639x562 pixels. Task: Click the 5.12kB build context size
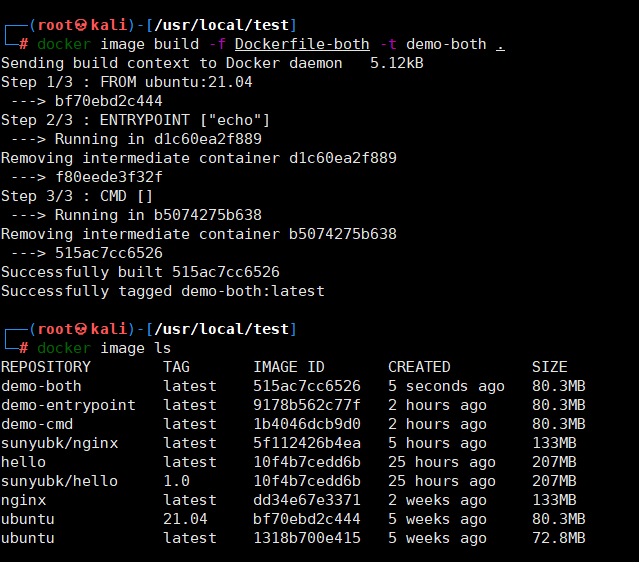[x=397, y=63]
